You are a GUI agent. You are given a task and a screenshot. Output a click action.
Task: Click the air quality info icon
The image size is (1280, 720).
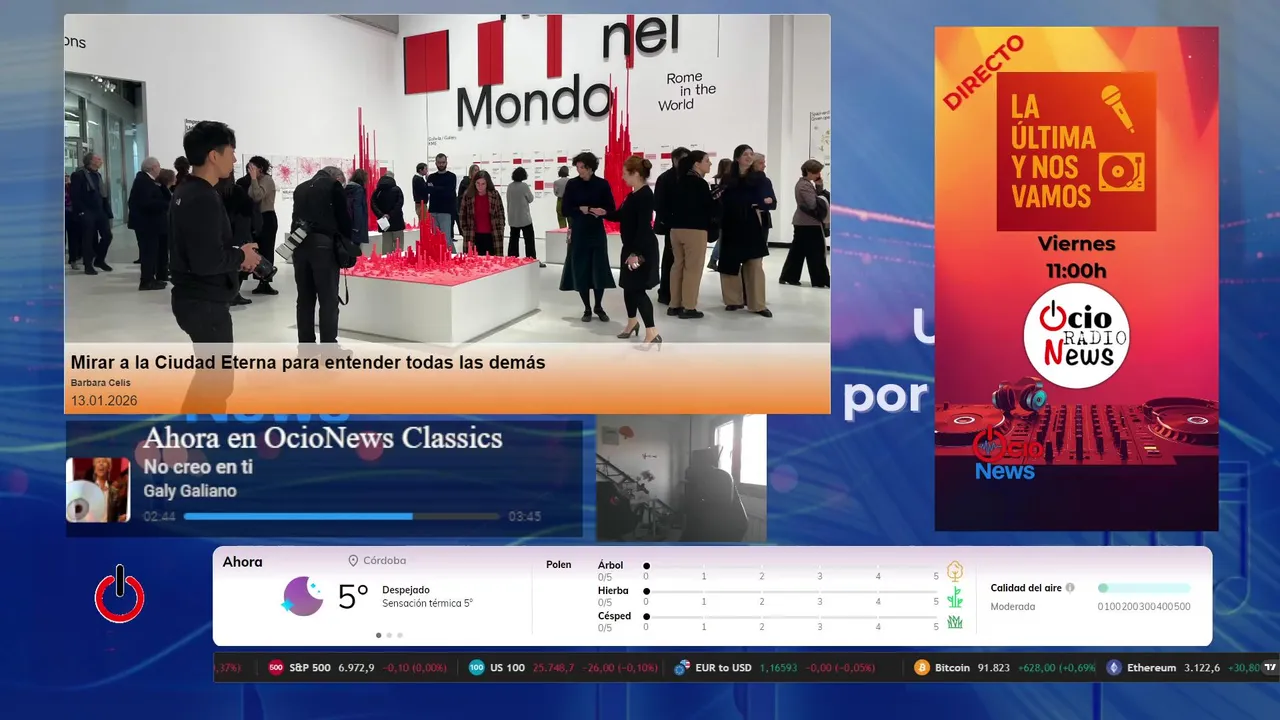[x=1070, y=588]
